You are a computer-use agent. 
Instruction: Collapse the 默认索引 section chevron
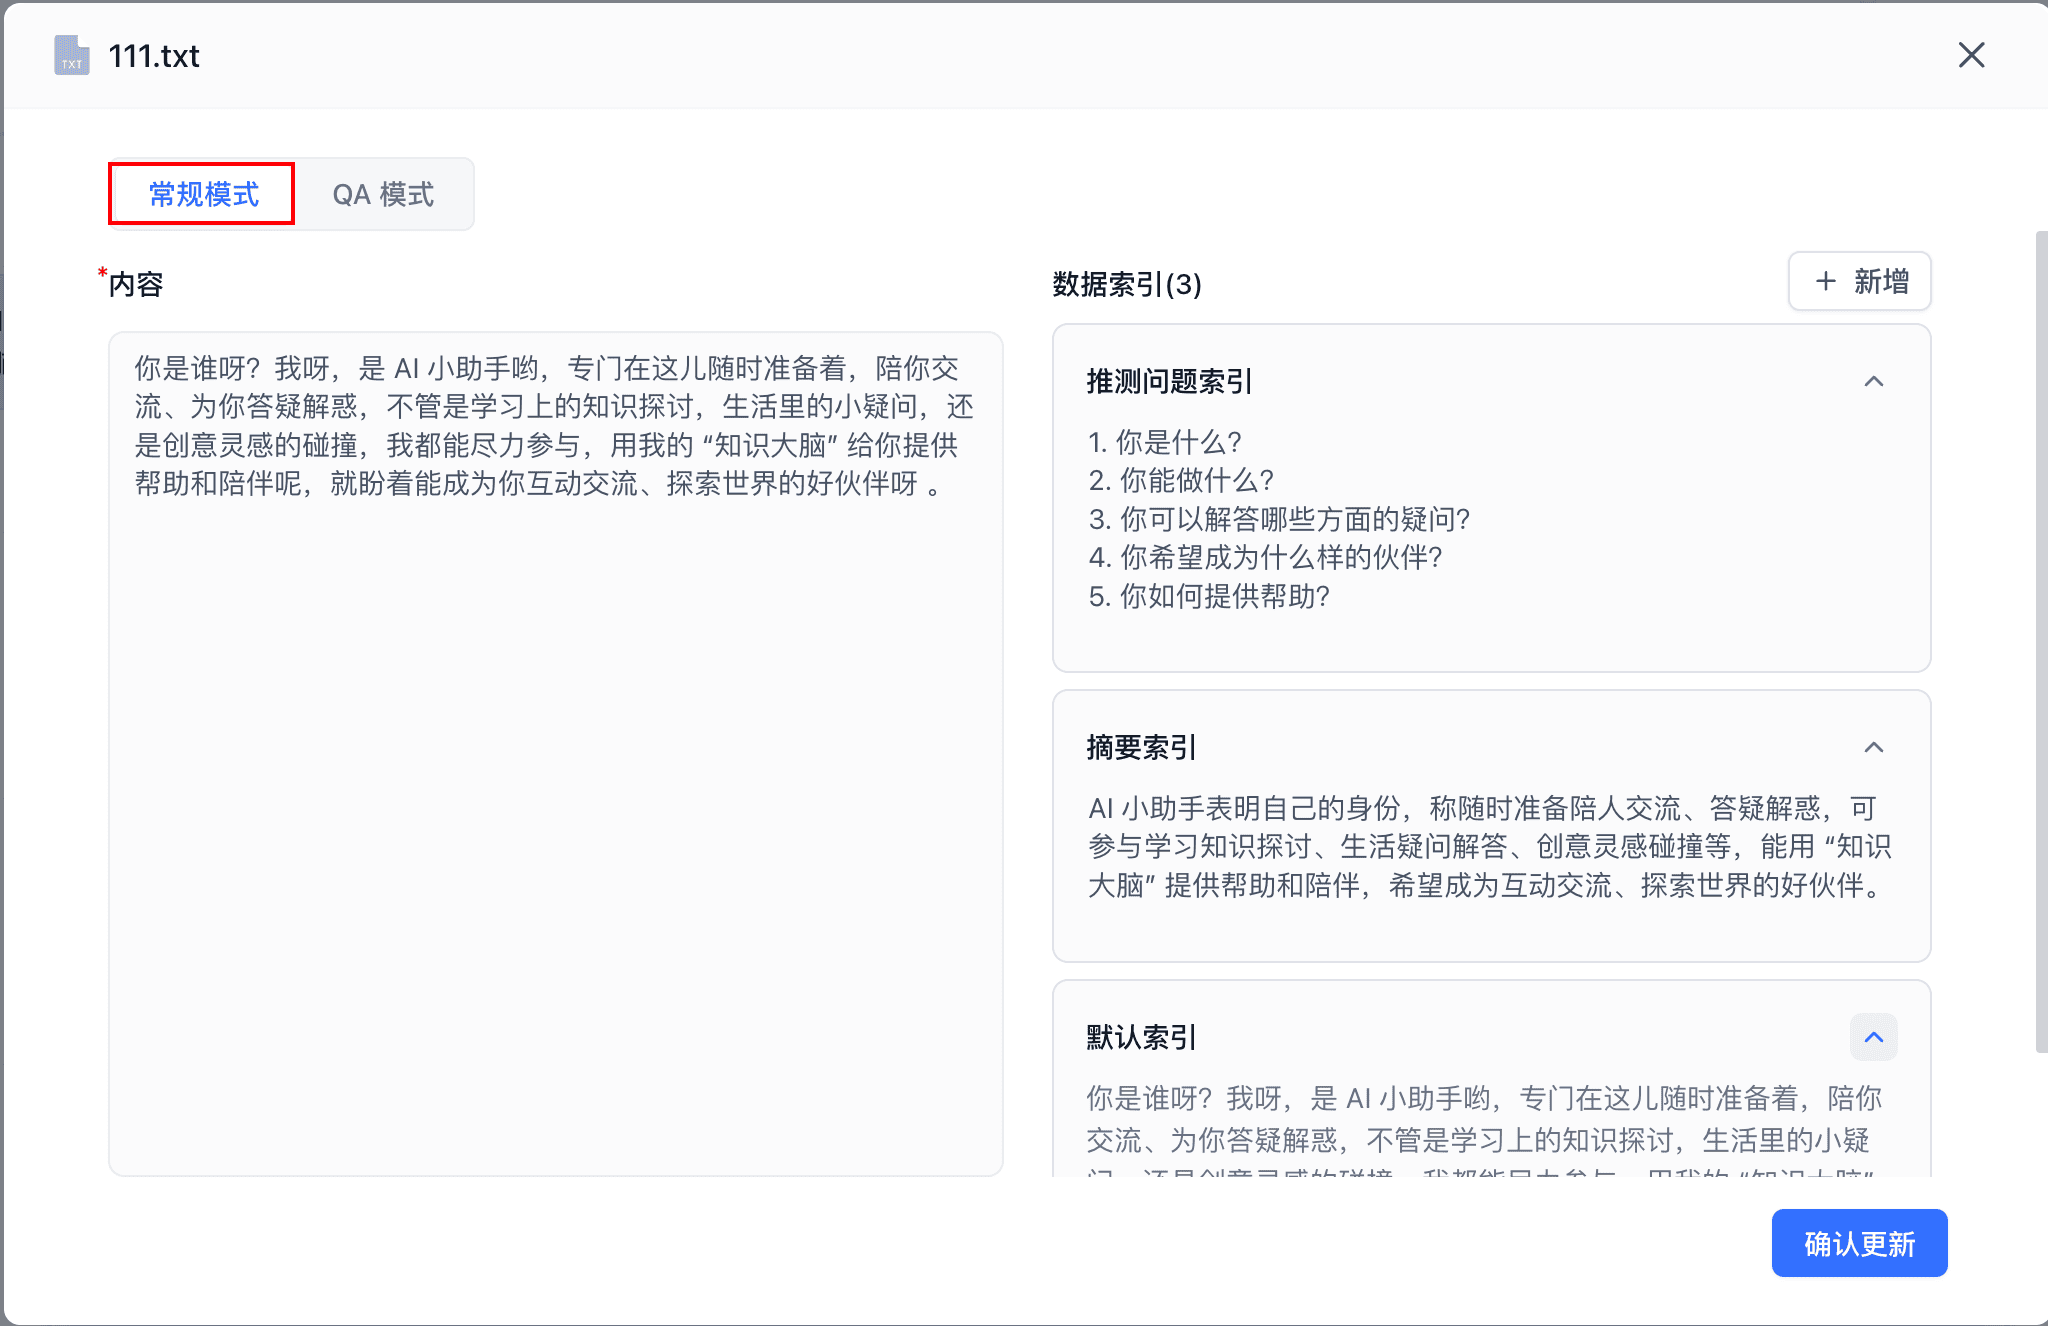(1874, 1037)
